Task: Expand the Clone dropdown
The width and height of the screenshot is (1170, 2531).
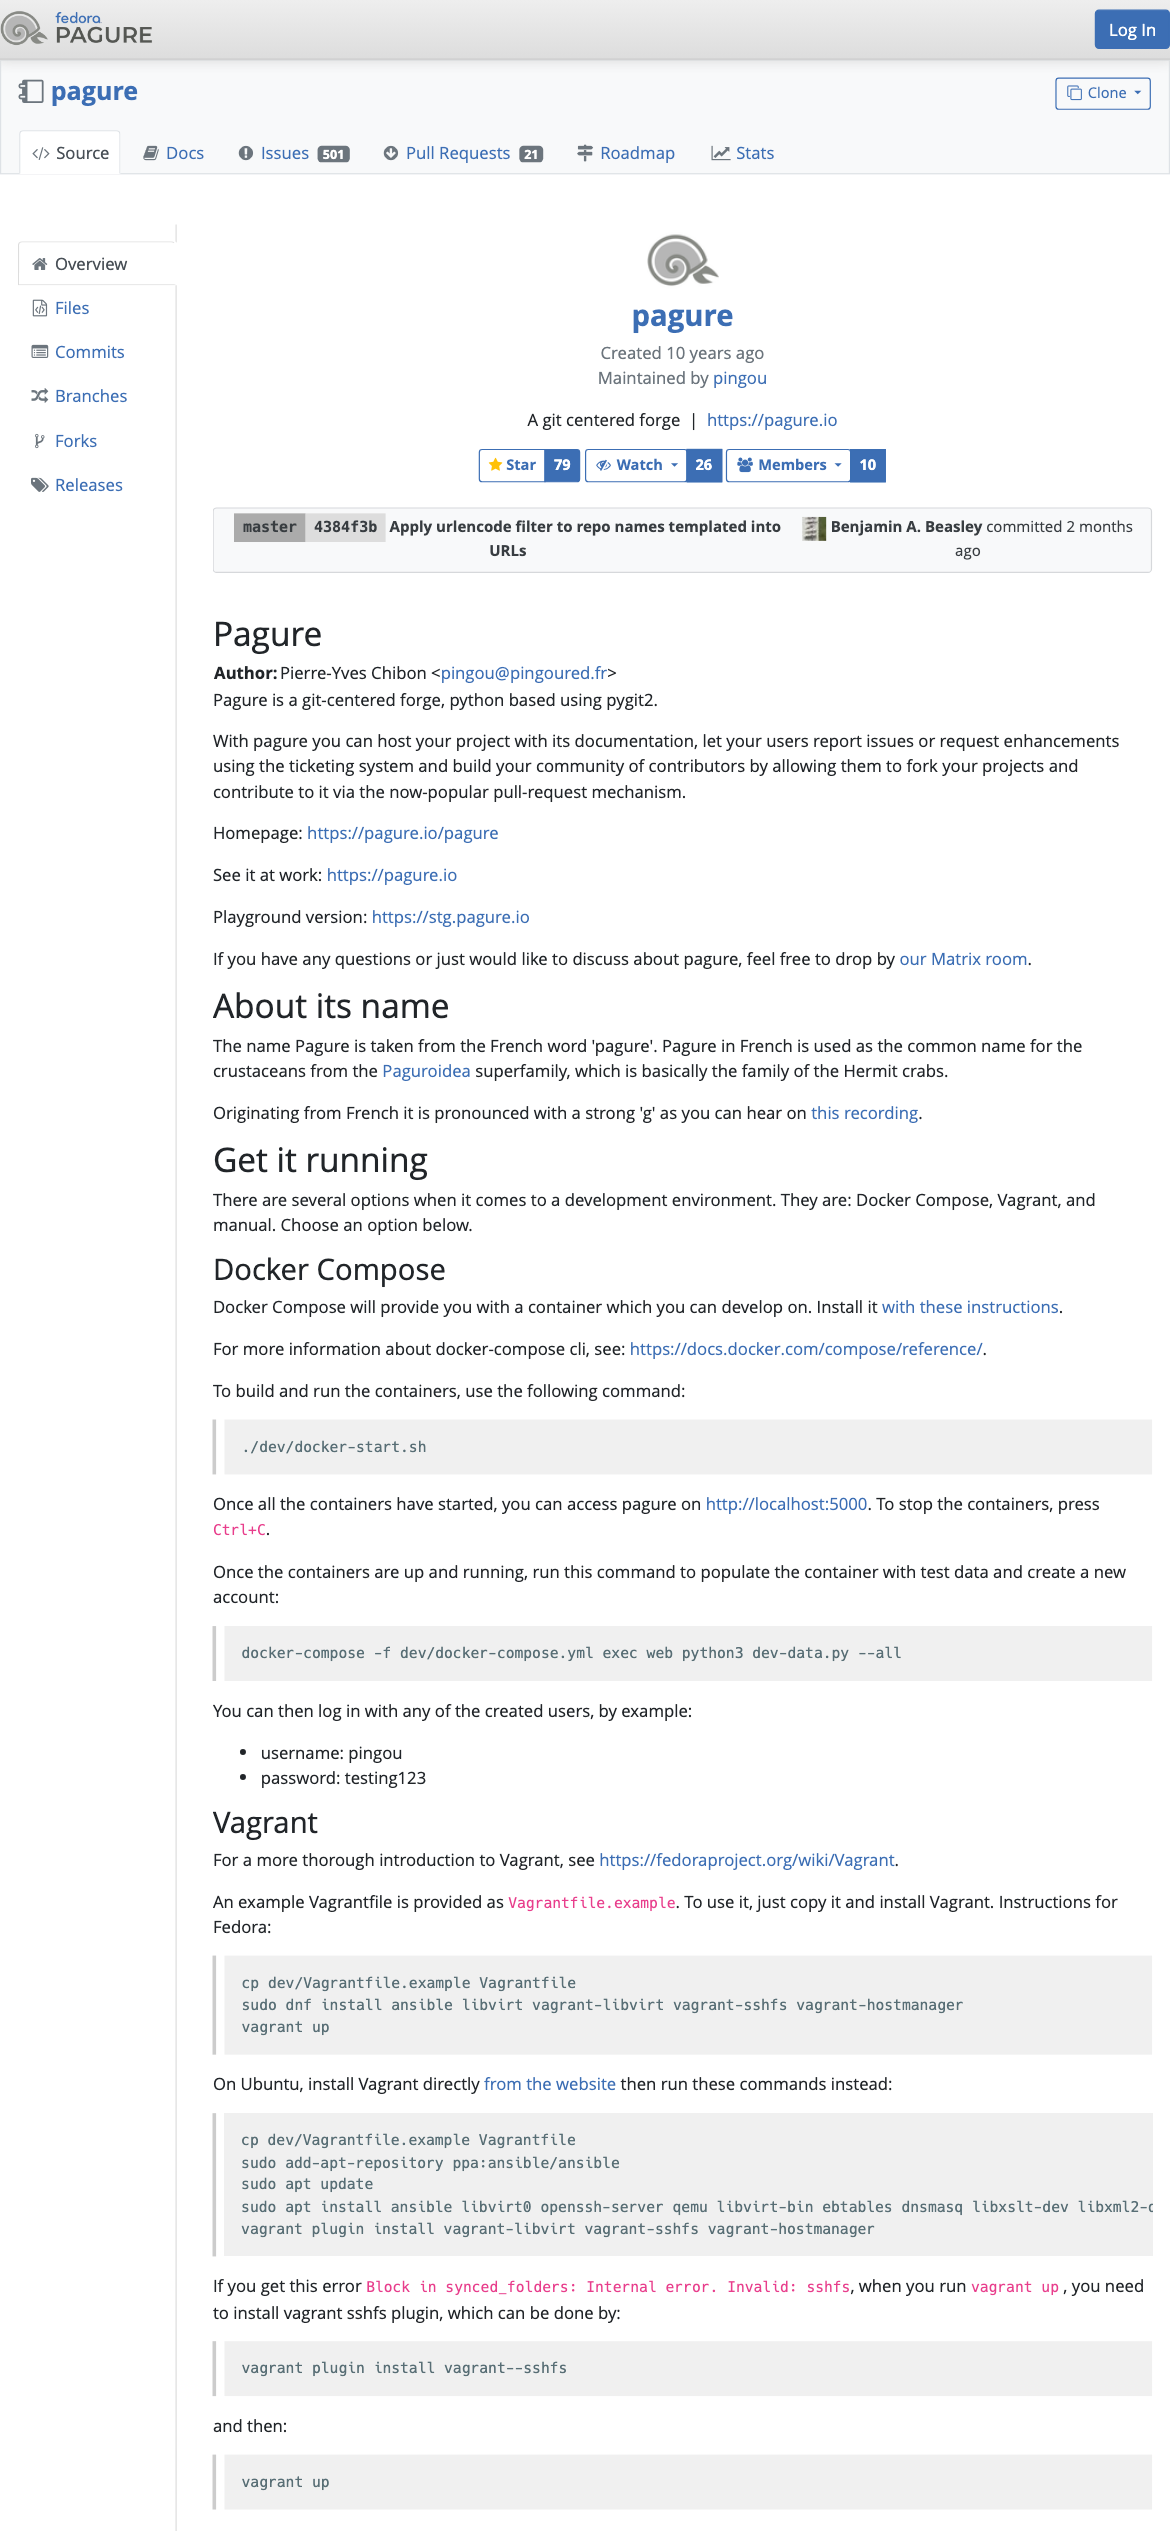Action: coord(1103,93)
